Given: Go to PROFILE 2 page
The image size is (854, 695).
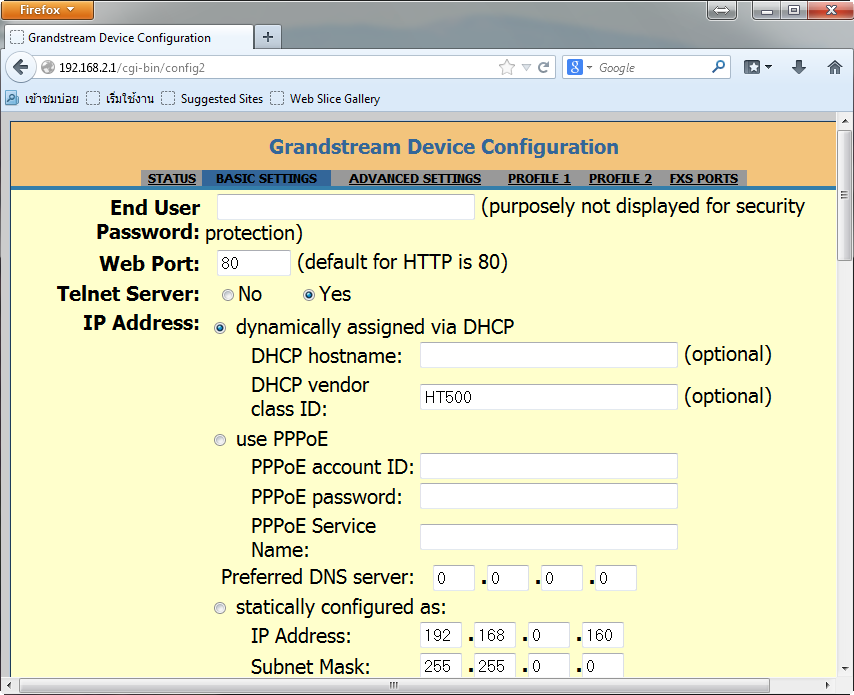Looking at the screenshot, I should 620,179.
